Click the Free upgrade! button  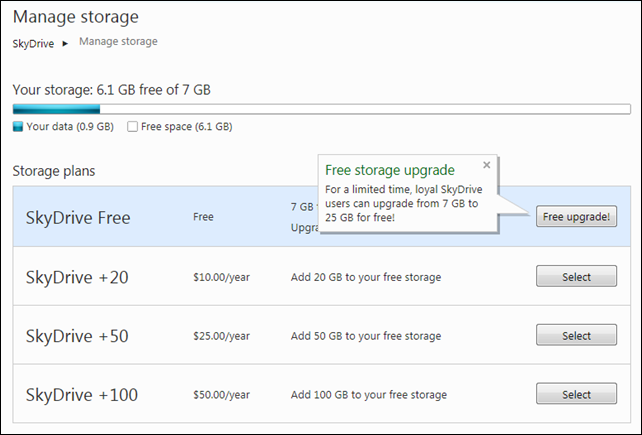coord(576,216)
